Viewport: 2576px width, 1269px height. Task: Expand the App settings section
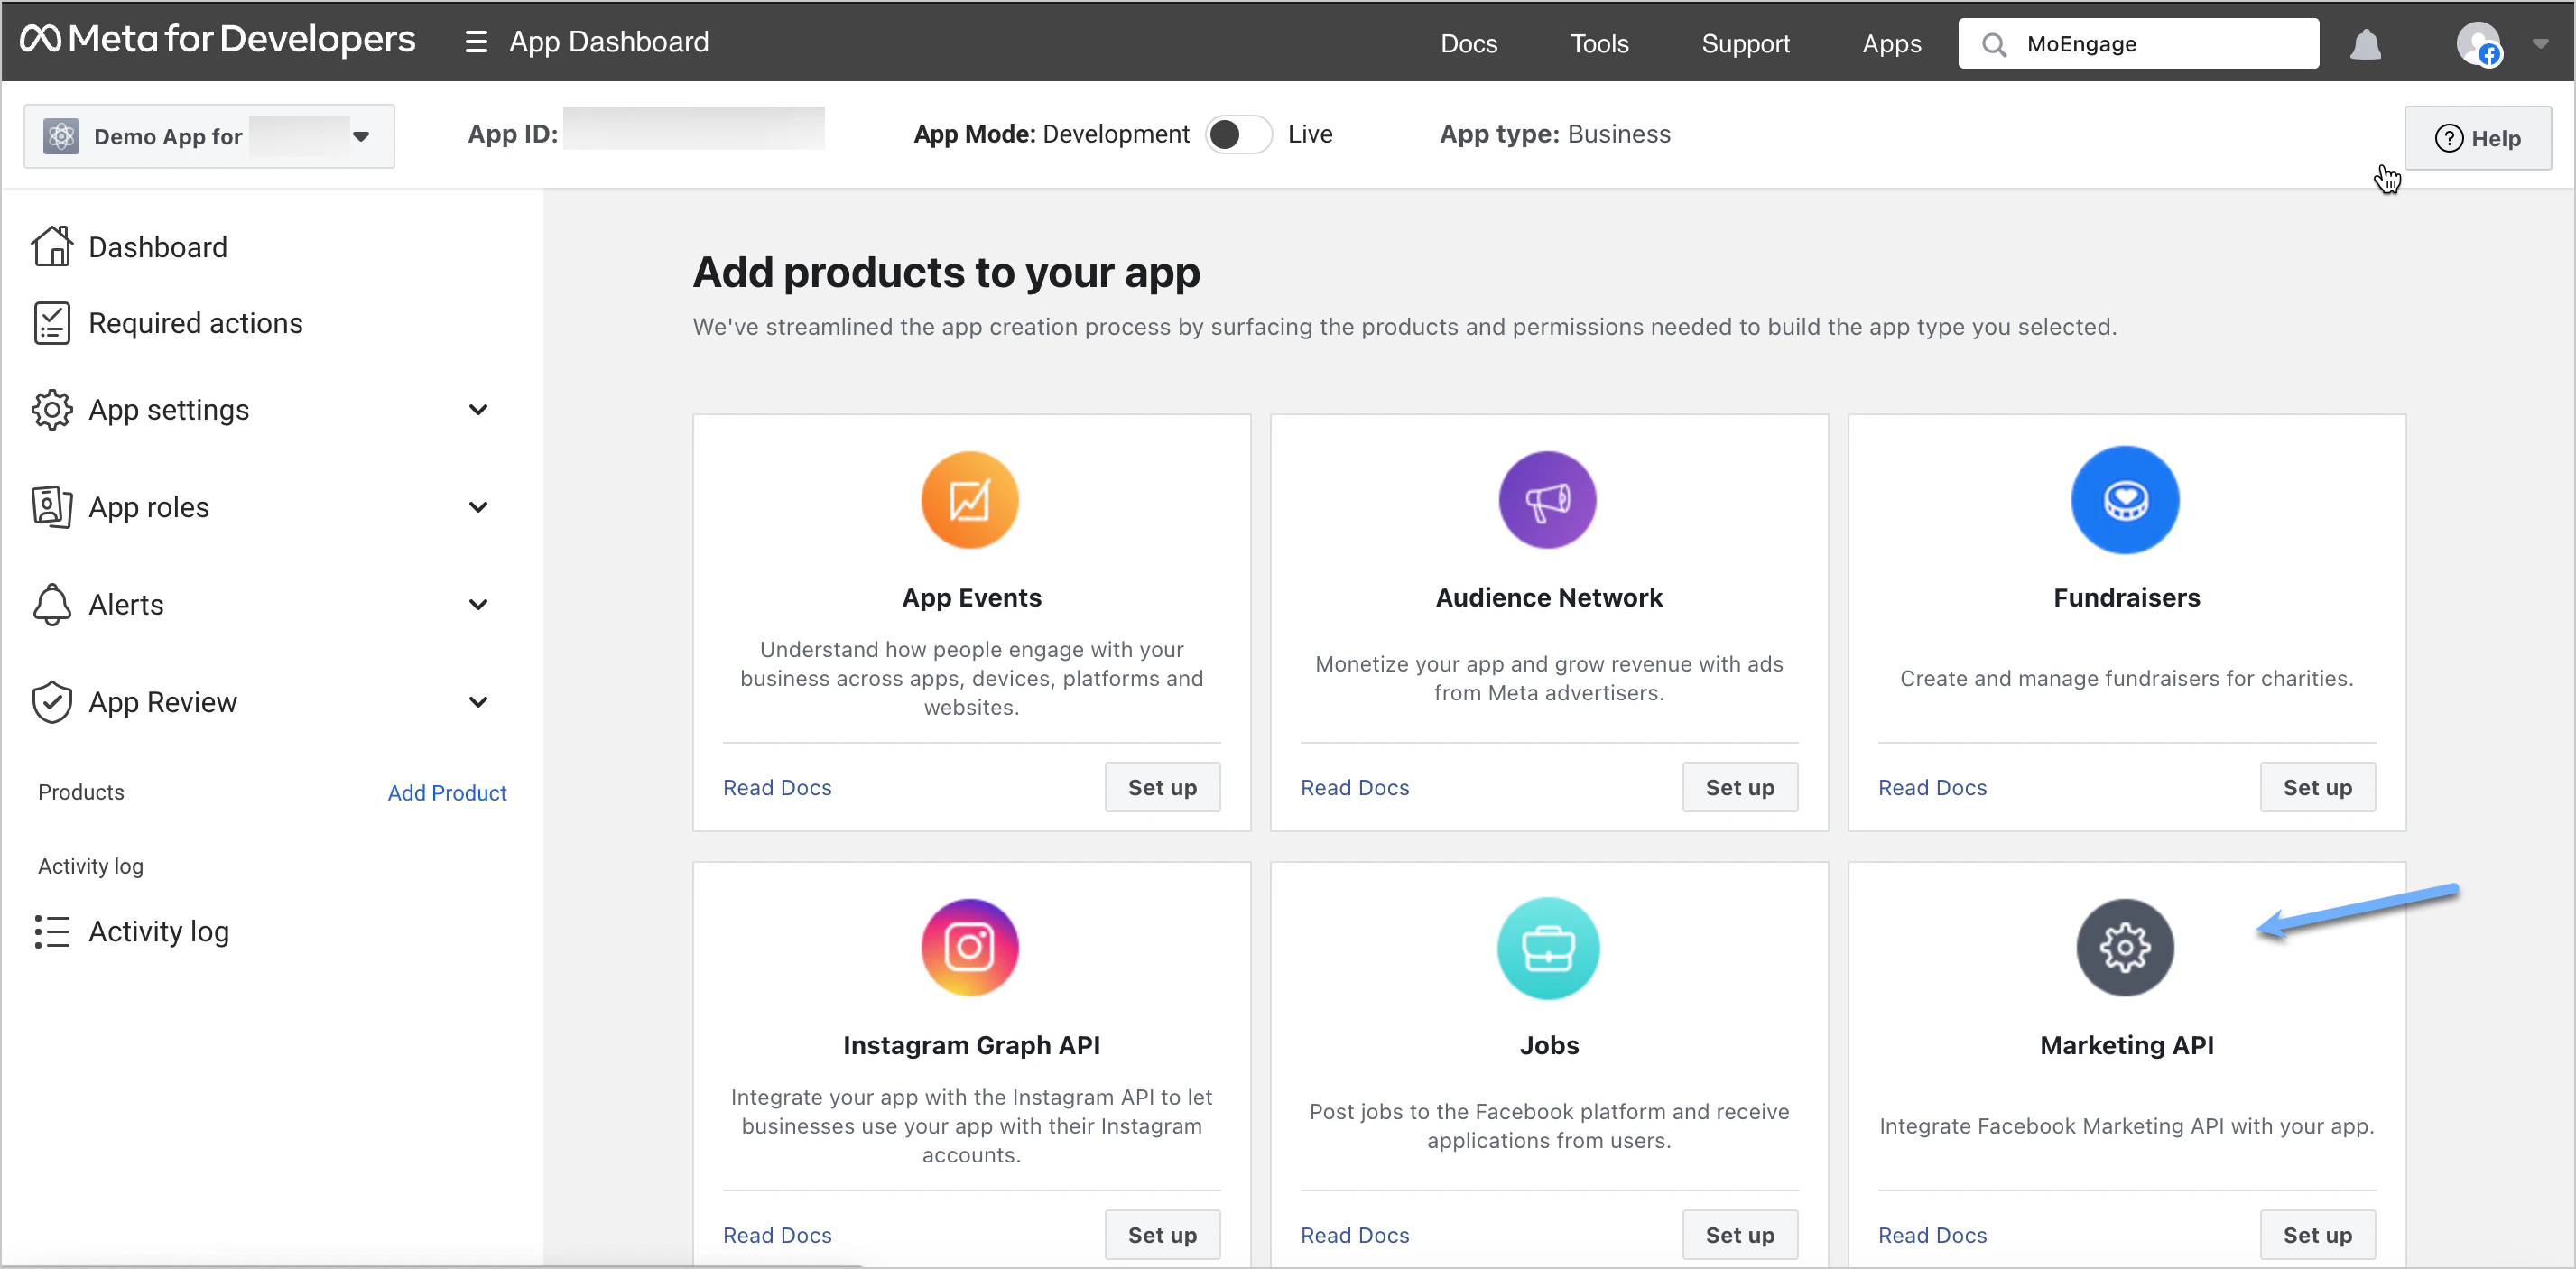478,409
